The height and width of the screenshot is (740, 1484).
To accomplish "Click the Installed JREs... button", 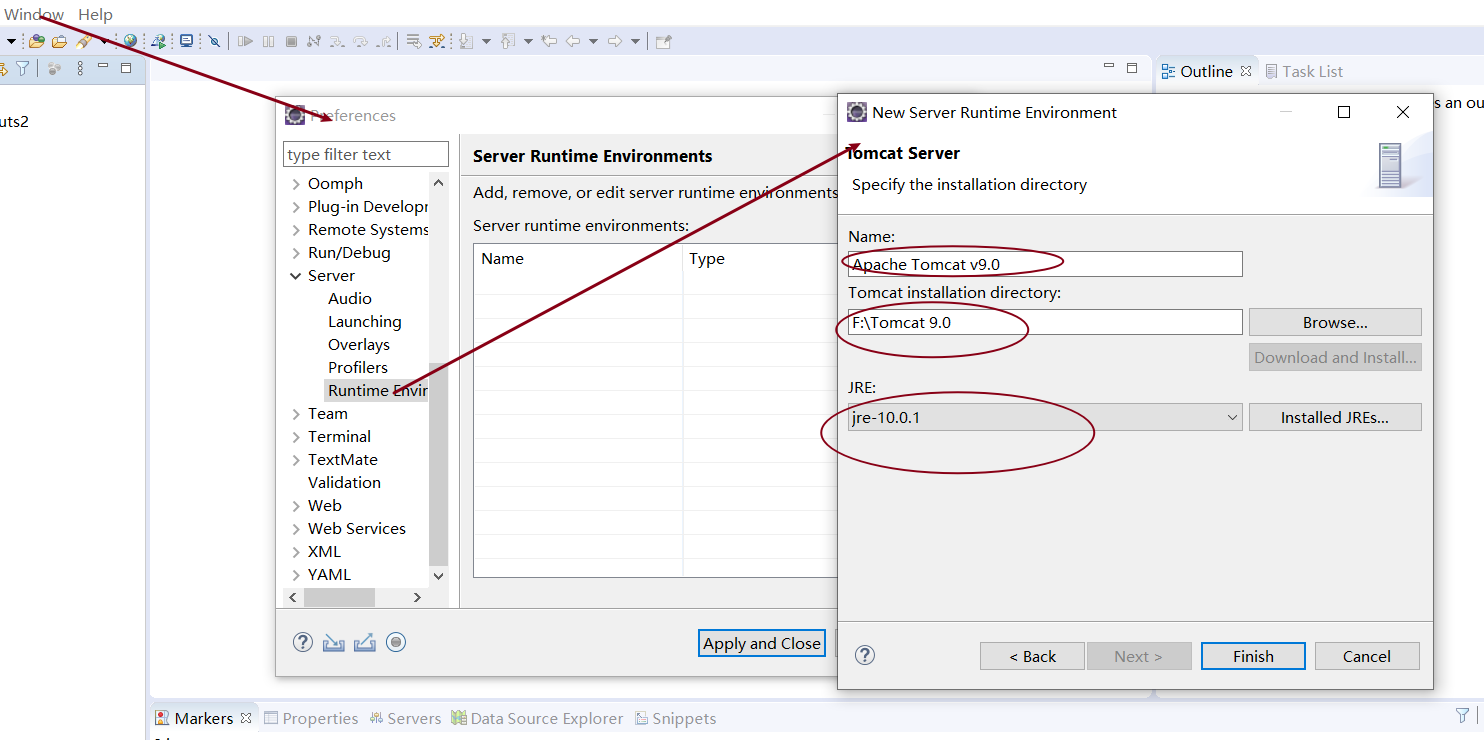I will tap(1335, 417).
